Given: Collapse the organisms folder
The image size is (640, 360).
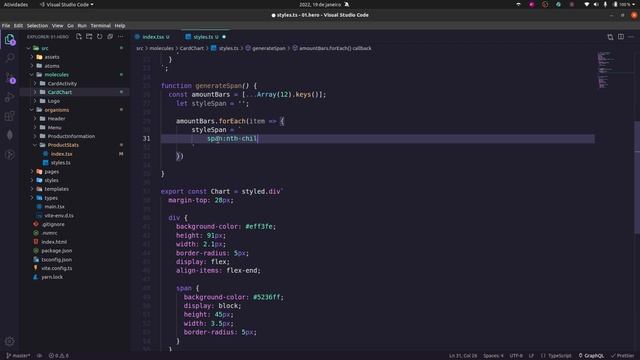Looking at the screenshot, I should (x=56, y=110).
